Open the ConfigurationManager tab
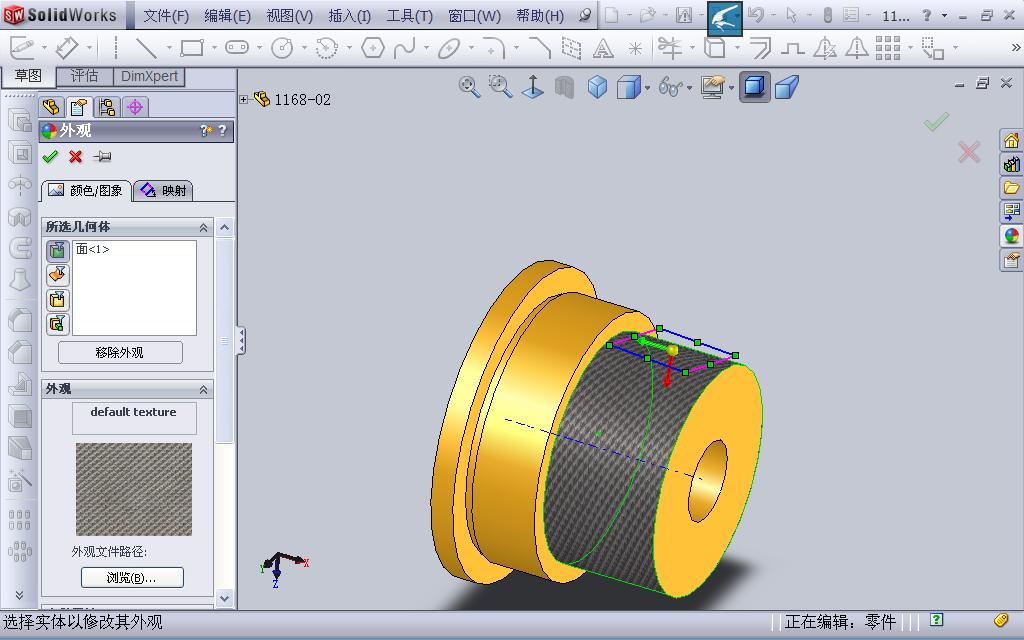 (107, 106)
